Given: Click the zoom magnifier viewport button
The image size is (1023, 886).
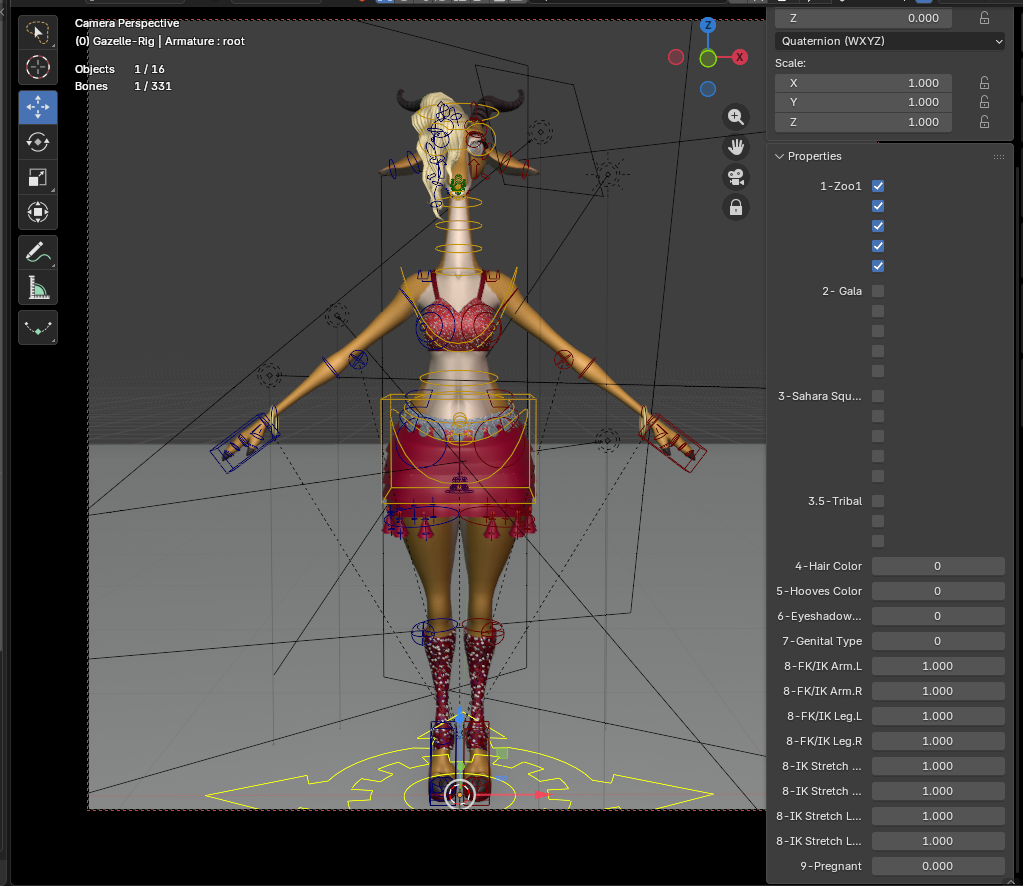Looking at the screenshot, I should coord(736,117).
